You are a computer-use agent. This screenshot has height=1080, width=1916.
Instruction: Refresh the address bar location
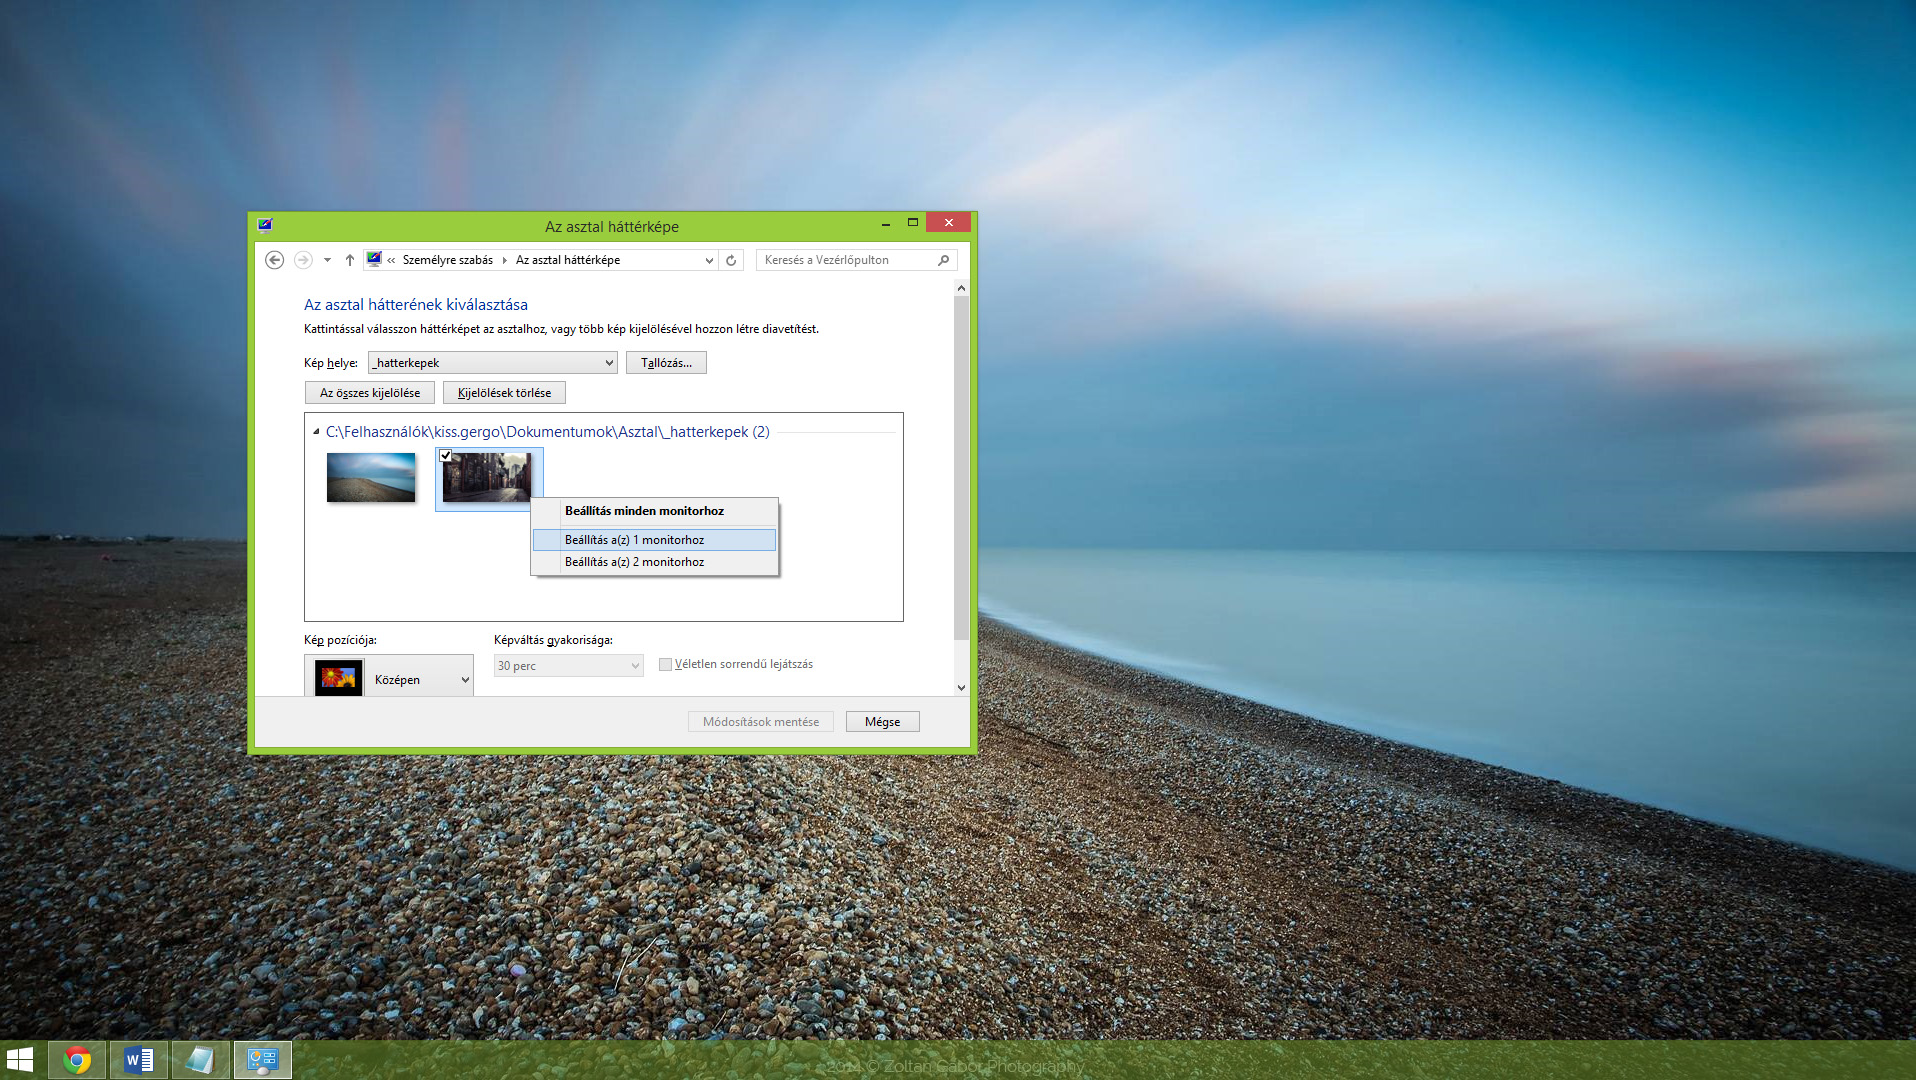point(731,260)
